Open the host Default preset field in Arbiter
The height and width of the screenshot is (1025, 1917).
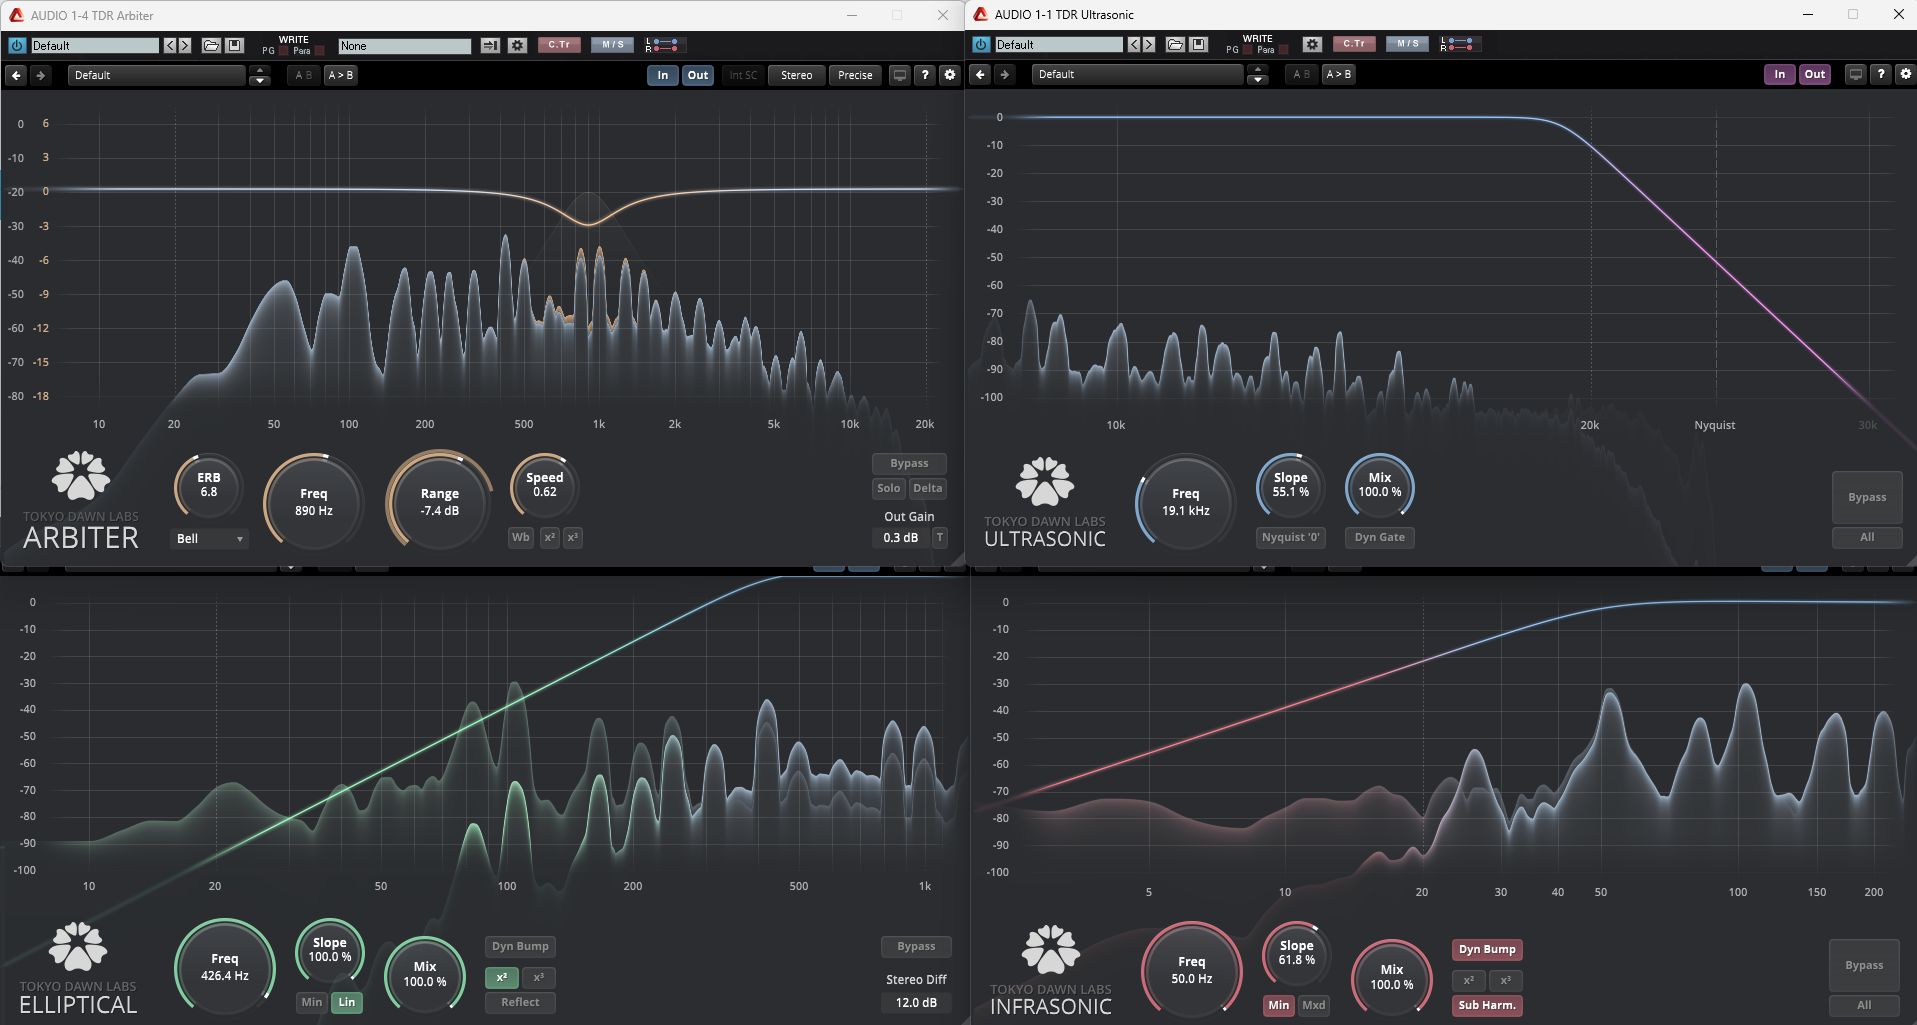click(x=94, y=46)
